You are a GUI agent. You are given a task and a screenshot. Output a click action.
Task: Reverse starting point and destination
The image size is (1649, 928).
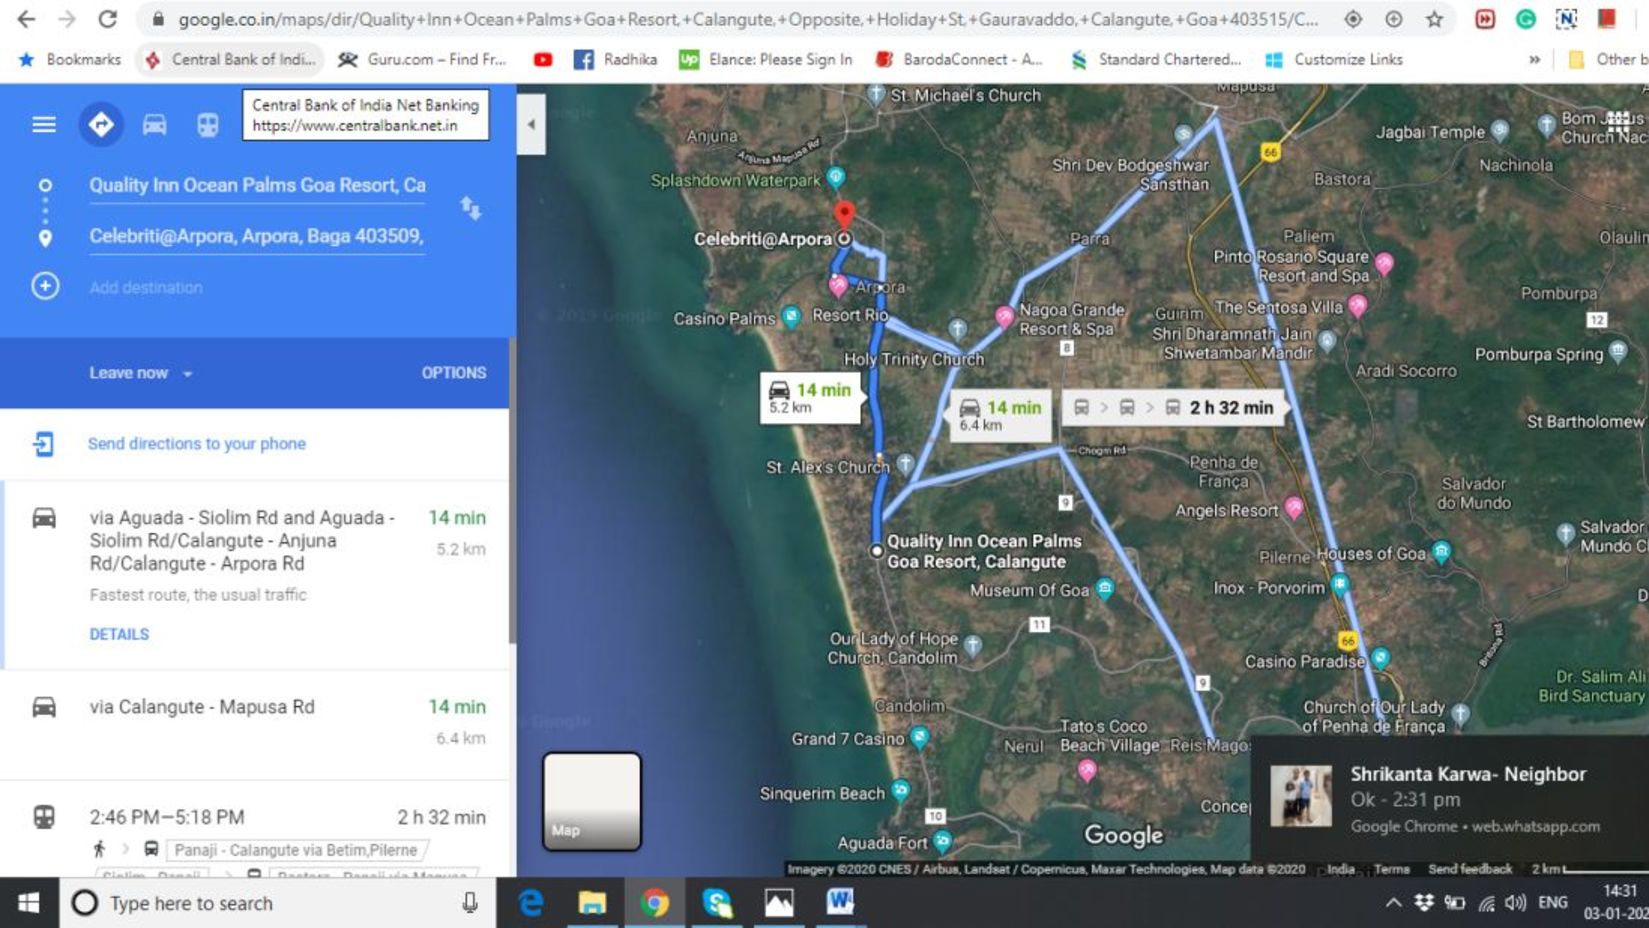[470, 208]
